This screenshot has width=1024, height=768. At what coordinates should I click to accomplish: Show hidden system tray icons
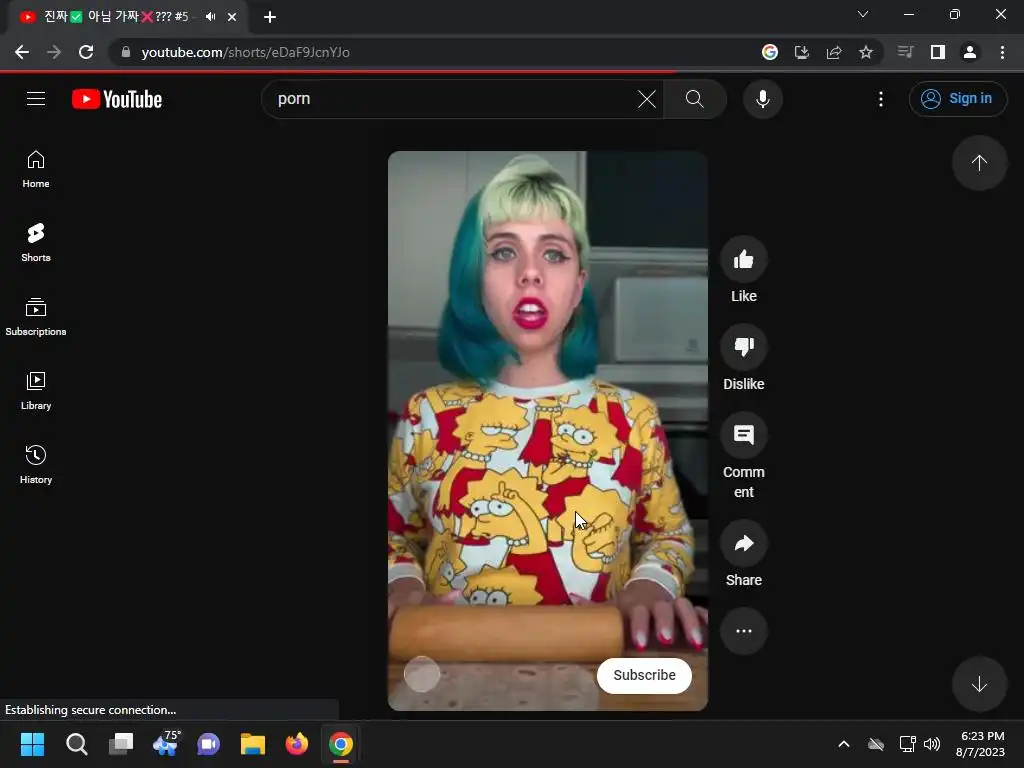[844, 744]
